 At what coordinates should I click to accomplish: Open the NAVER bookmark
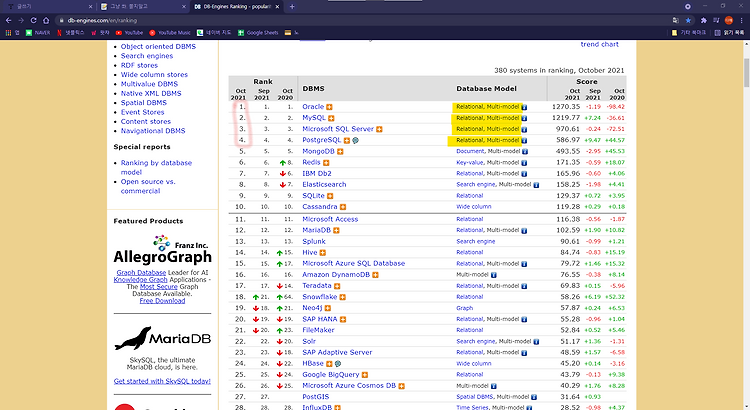[38, 33]
